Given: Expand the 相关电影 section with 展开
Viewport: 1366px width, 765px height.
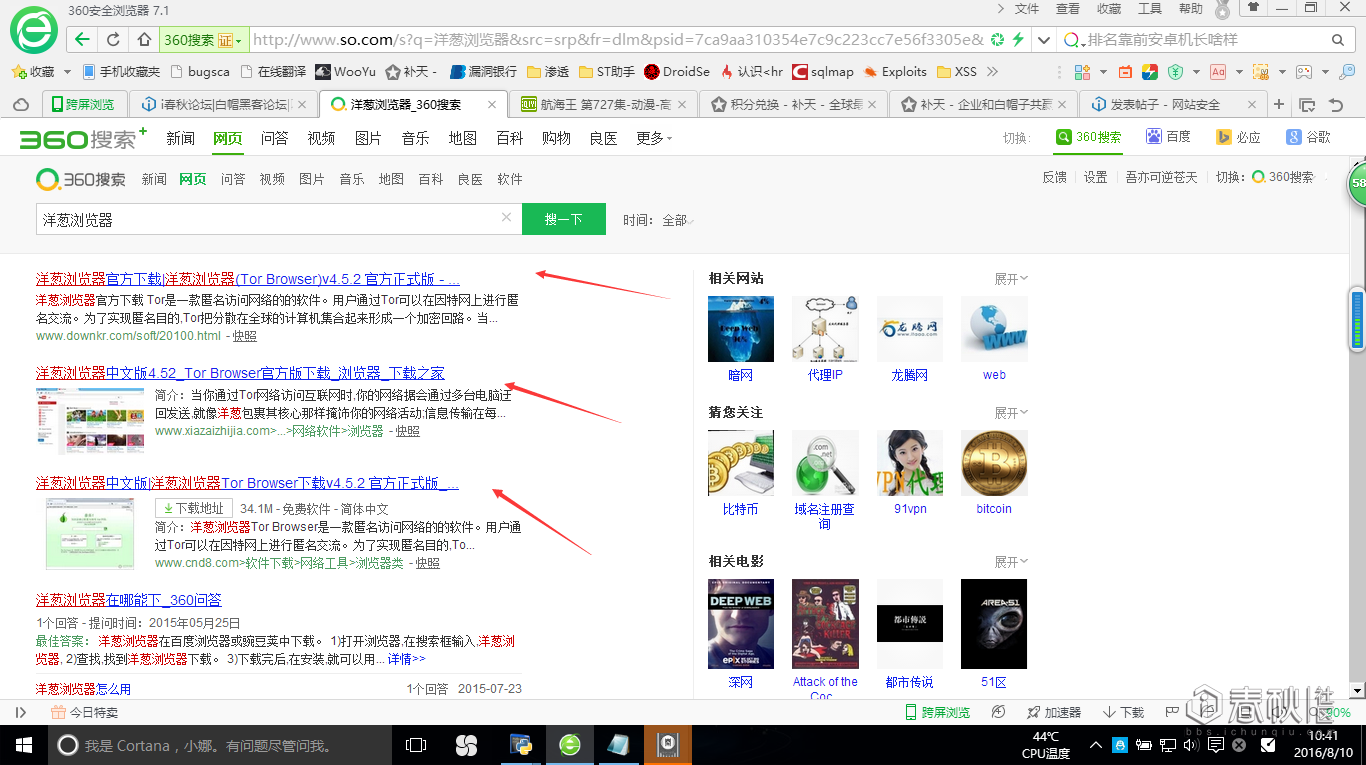Looking at the screenshot, I should click(1011, 562).
